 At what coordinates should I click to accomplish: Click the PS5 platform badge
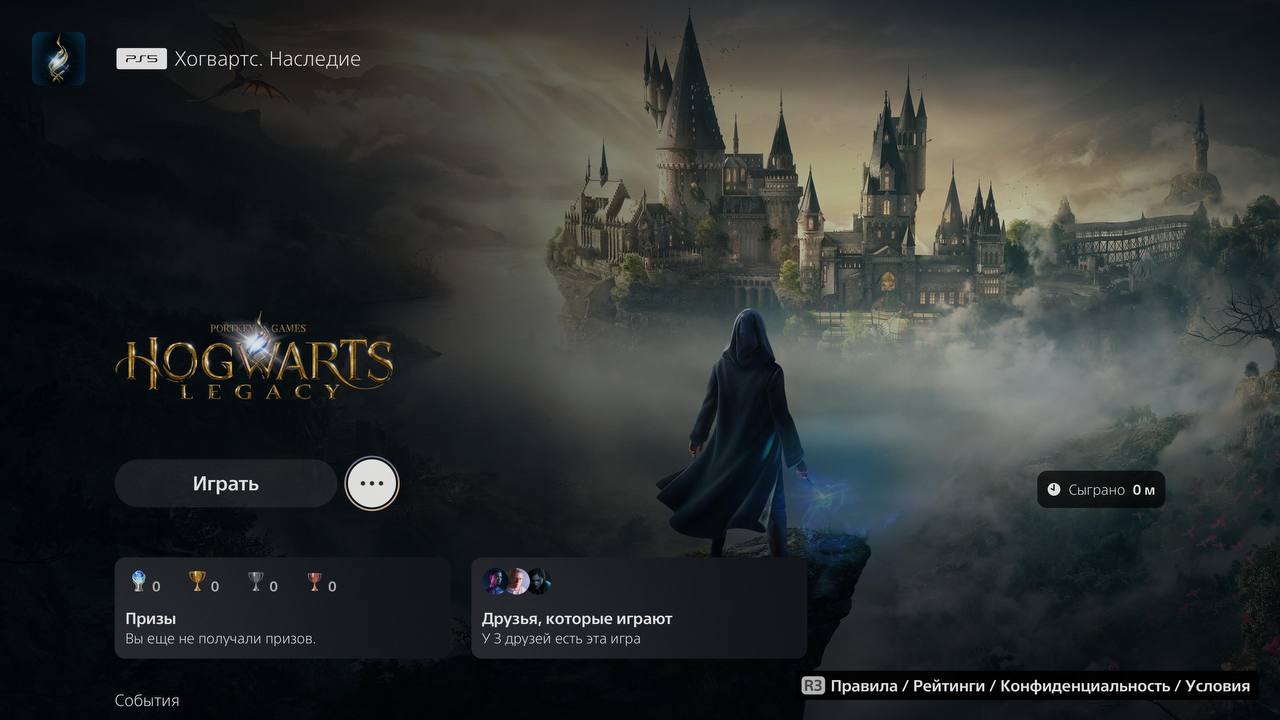tap(141, 59)
